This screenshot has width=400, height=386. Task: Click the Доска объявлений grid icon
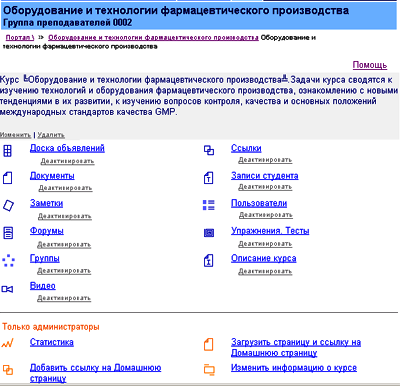[x=7, y=151]
